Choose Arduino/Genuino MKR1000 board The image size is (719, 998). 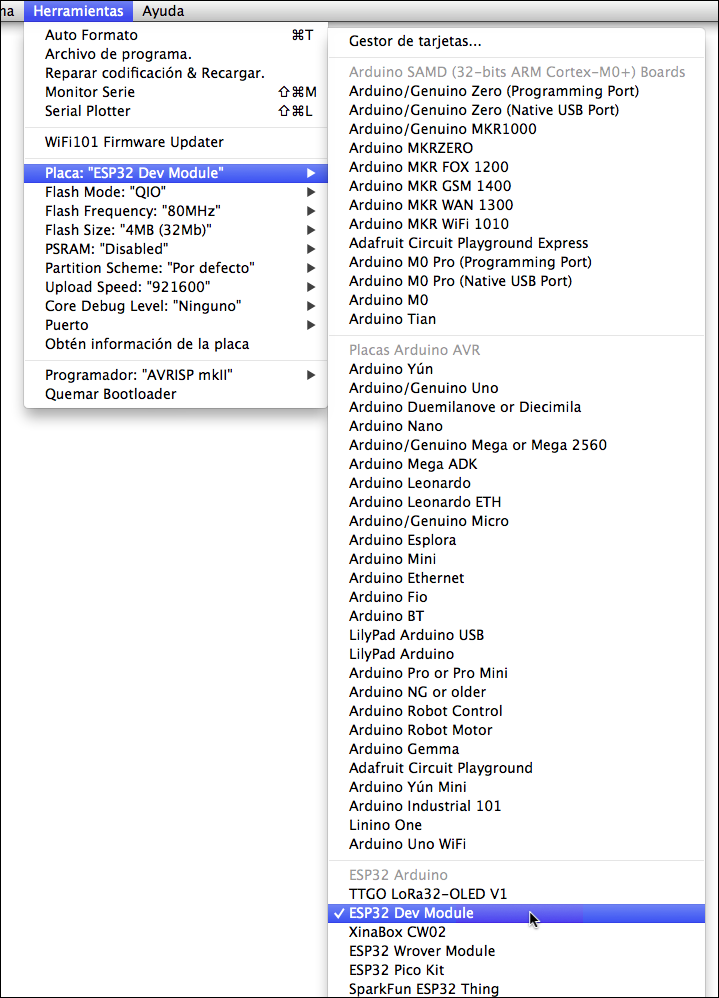pos(516,129)
